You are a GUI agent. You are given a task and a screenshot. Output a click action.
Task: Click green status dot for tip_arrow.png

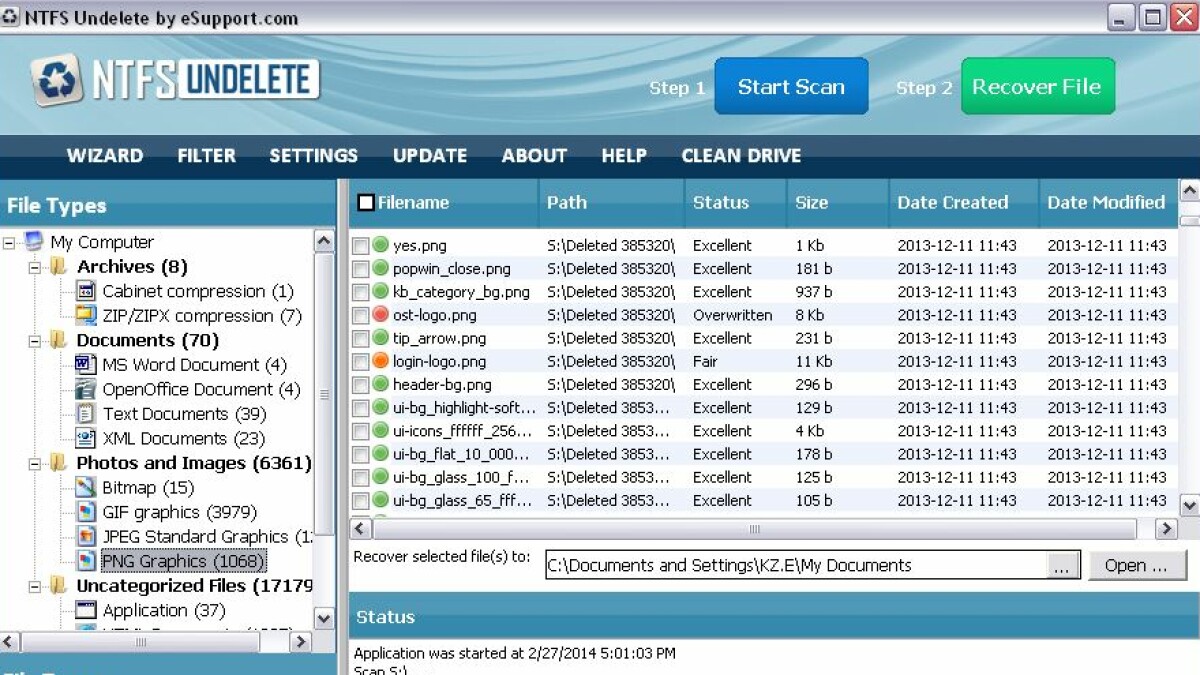point(380,338)
